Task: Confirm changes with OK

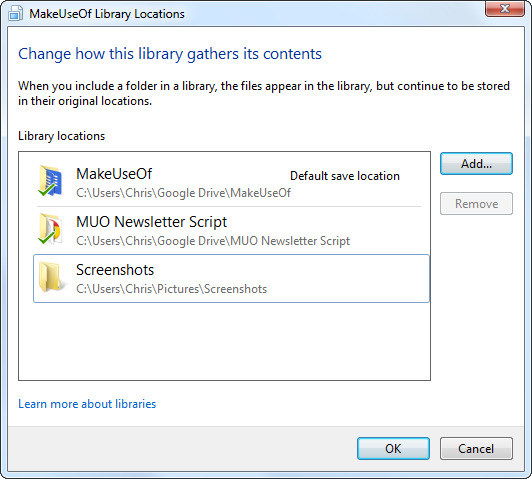Action: [393, 448]
